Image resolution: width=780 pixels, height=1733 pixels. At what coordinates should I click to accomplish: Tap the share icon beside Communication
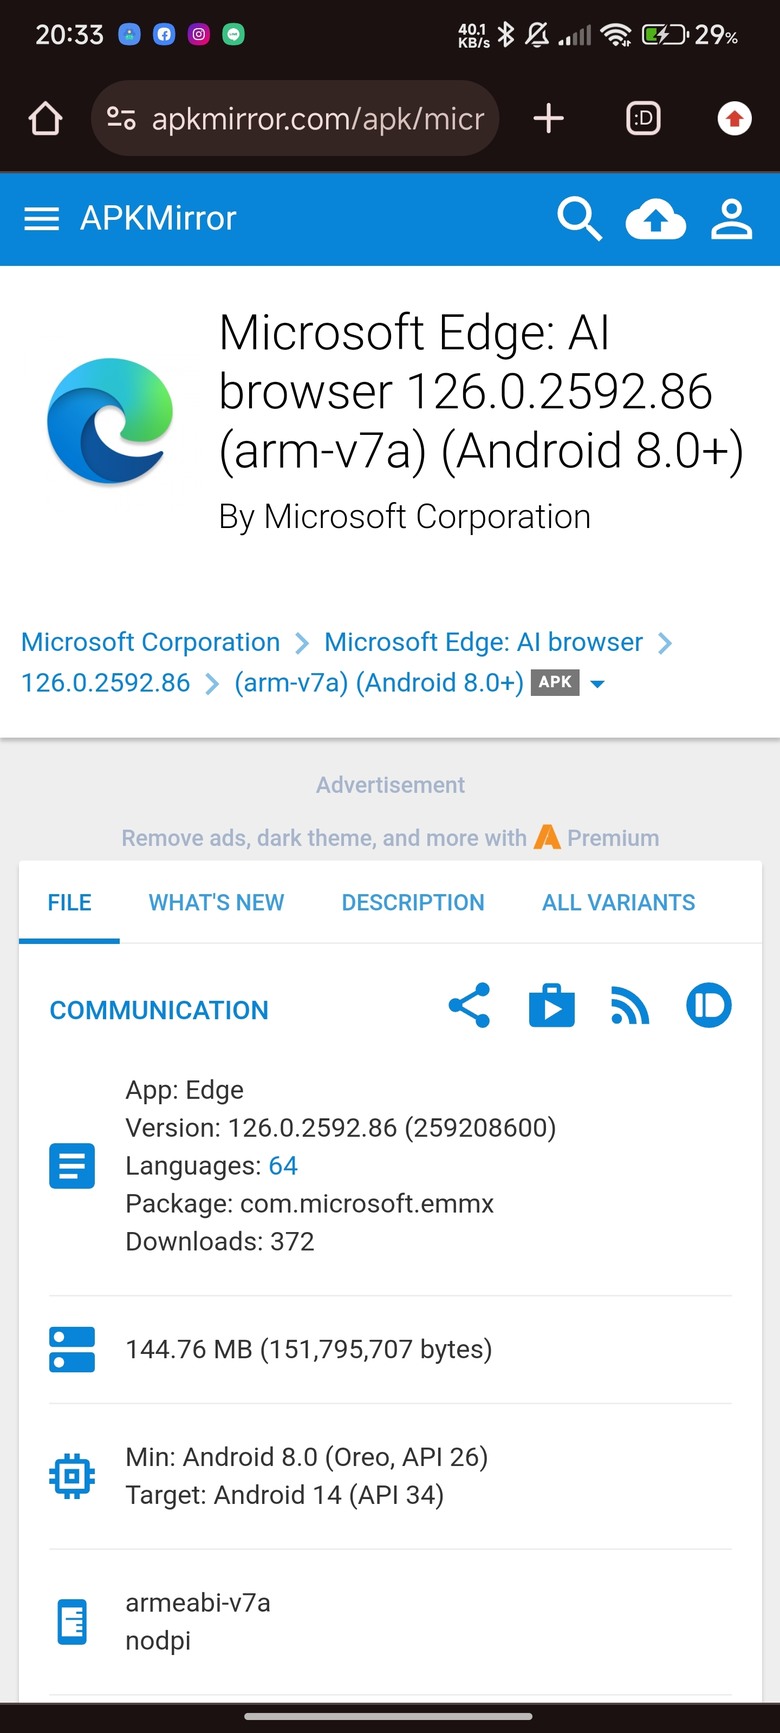469,1006
